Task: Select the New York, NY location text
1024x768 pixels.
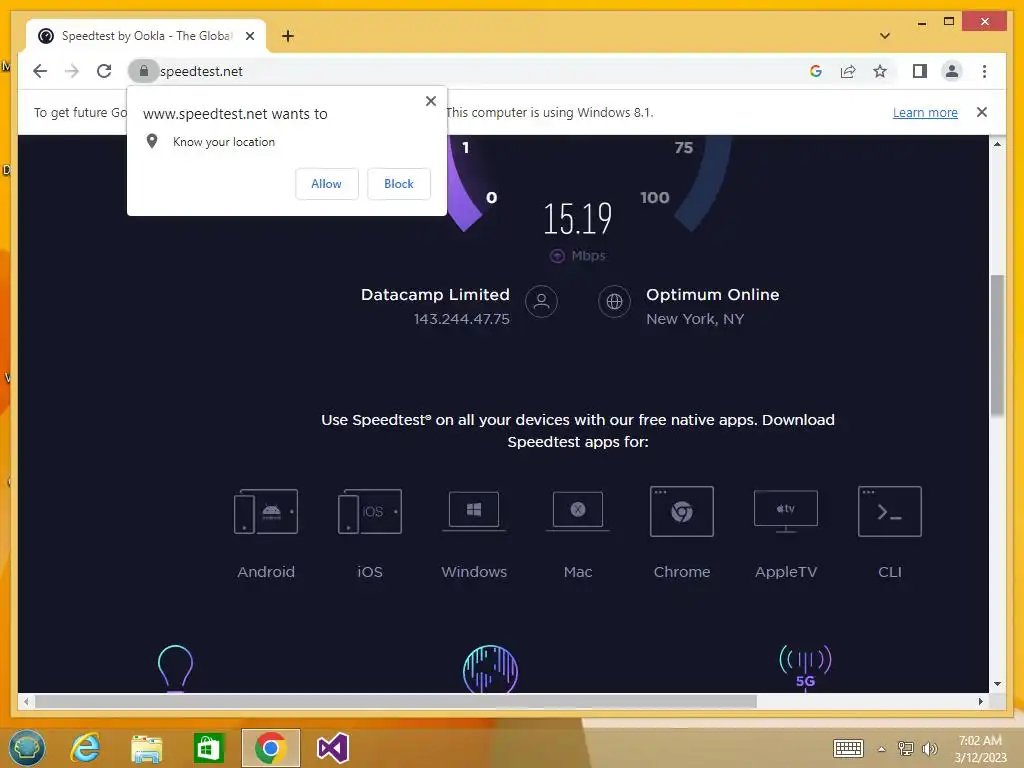Action: (695, 319)
